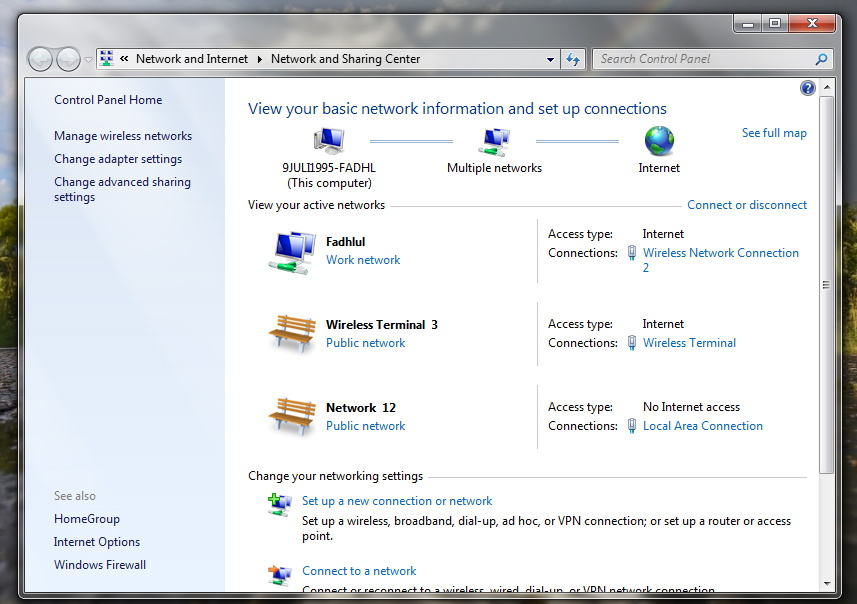Click the Internet globe icon in network map
This screenshot has height=604, width=857.
[x=658, y=141]
